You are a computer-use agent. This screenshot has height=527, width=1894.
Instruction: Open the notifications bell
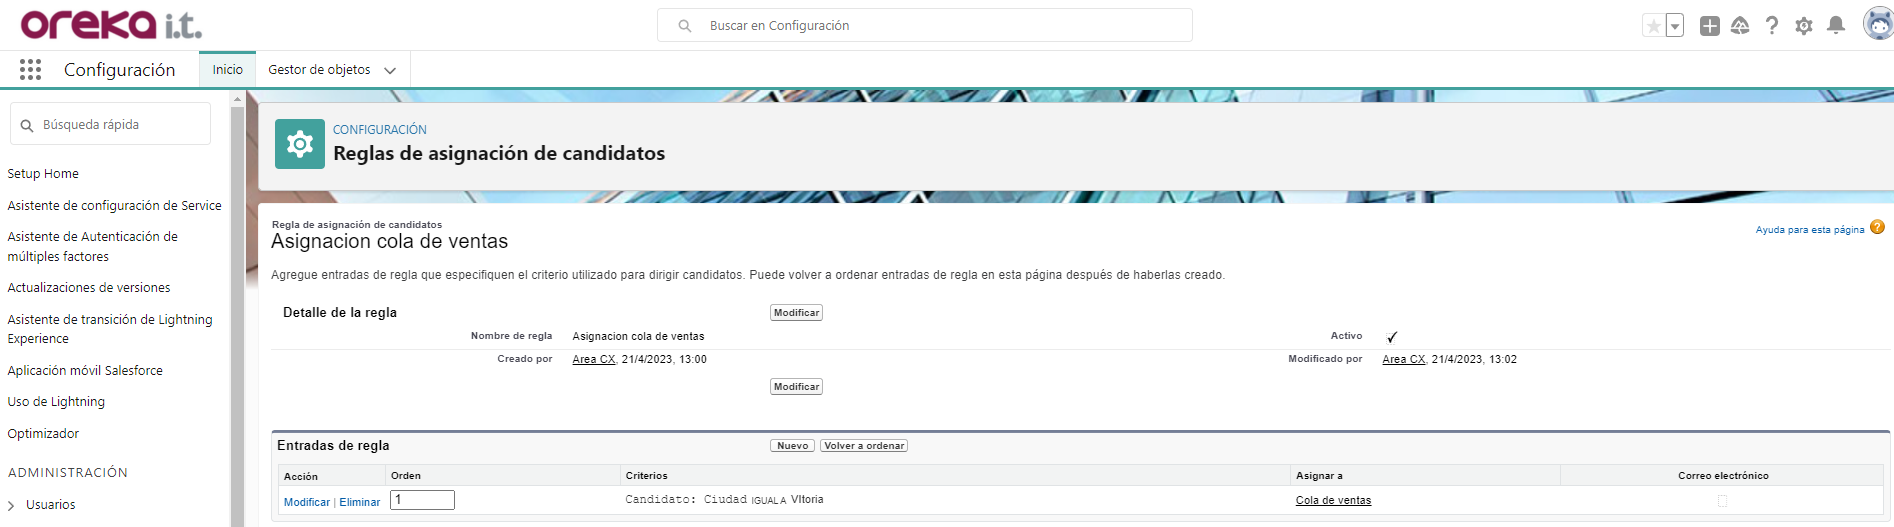pyautogui.click(x=1836, y=26)
